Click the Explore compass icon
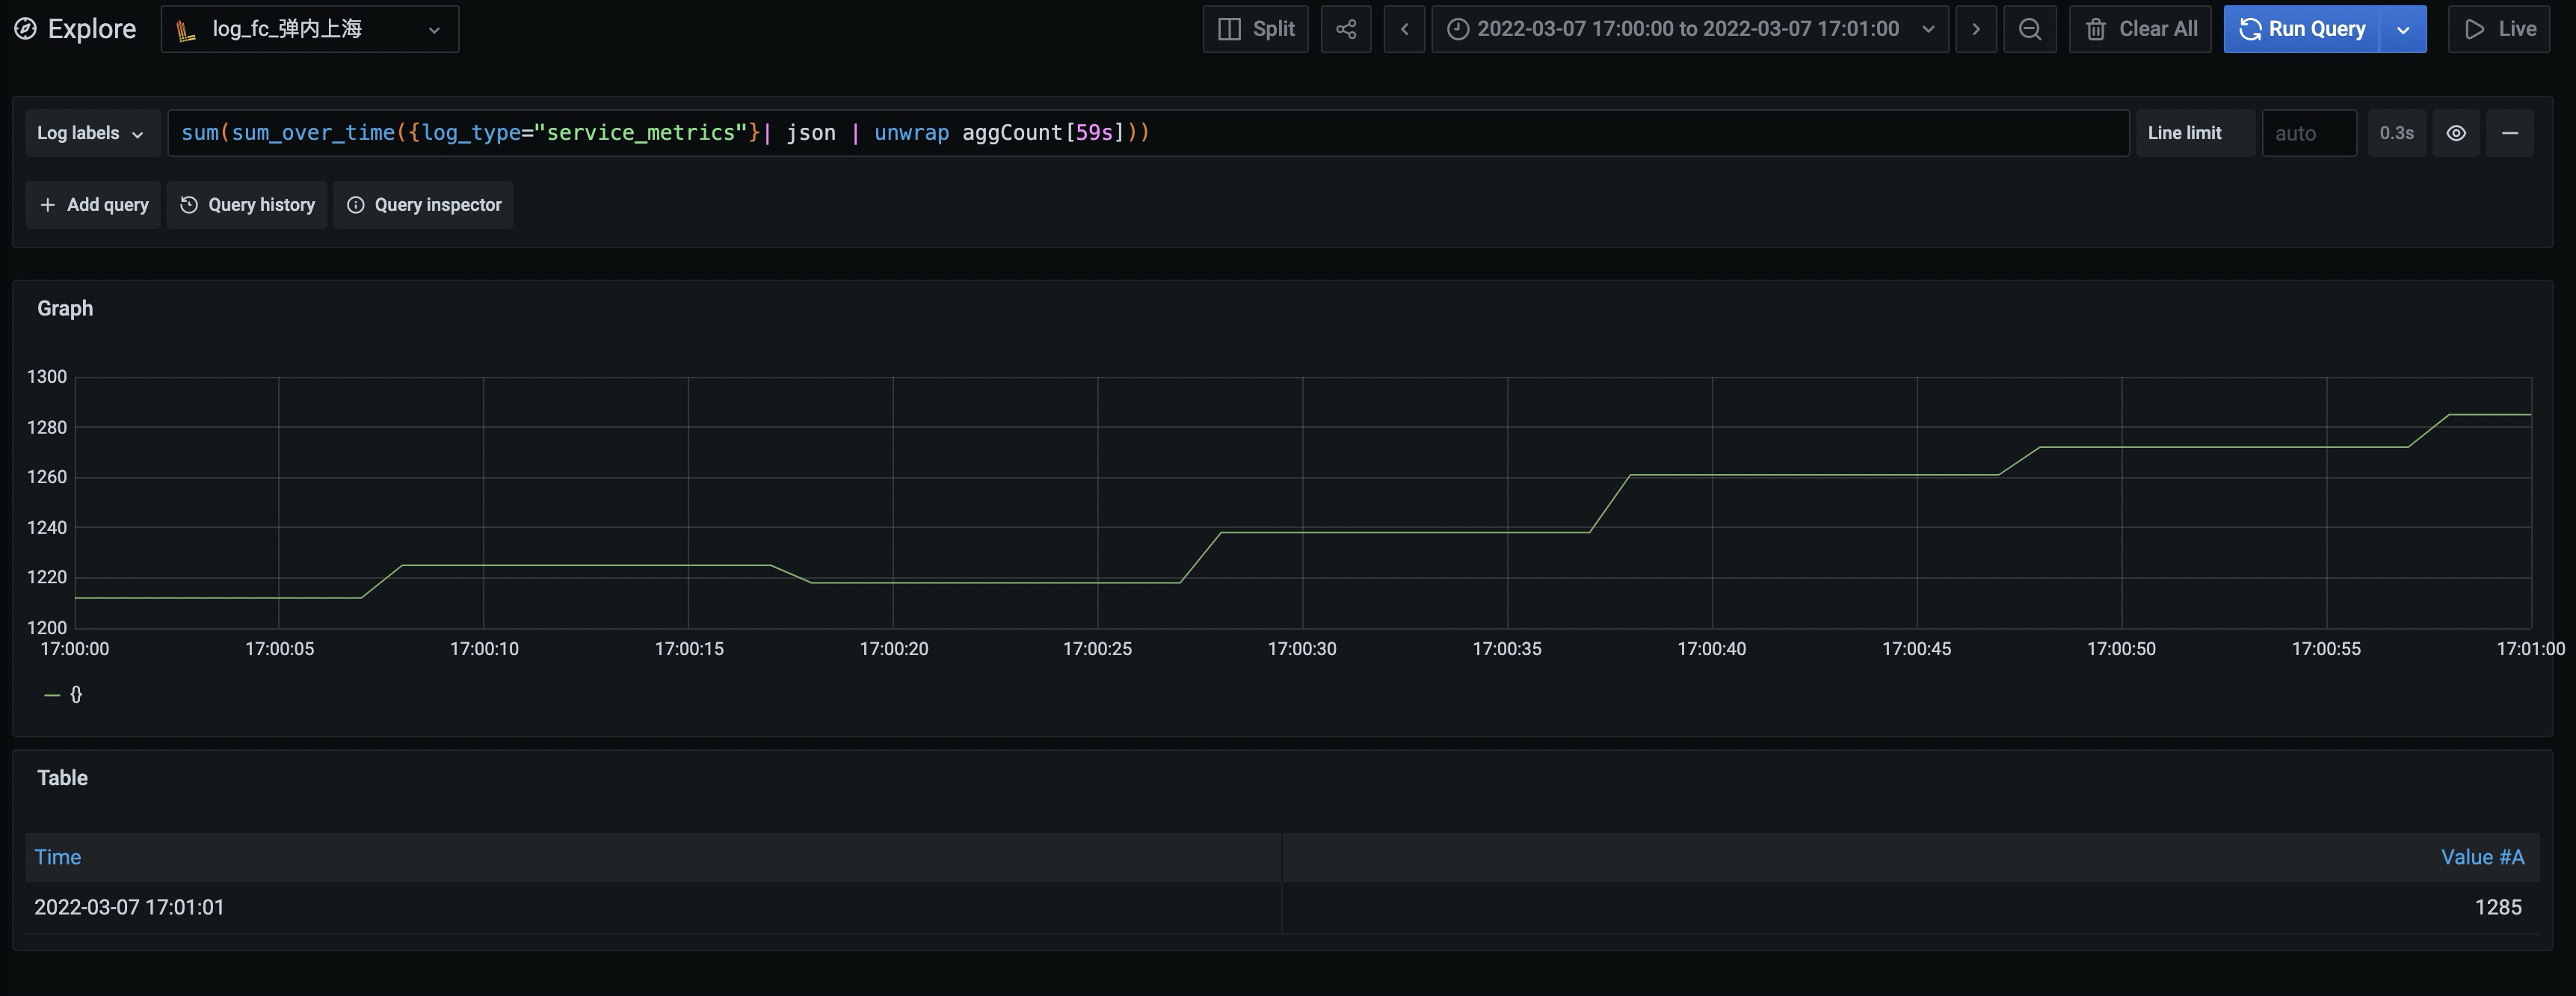This screenshot has width=2576, height=996. click(x=25, y=29)
